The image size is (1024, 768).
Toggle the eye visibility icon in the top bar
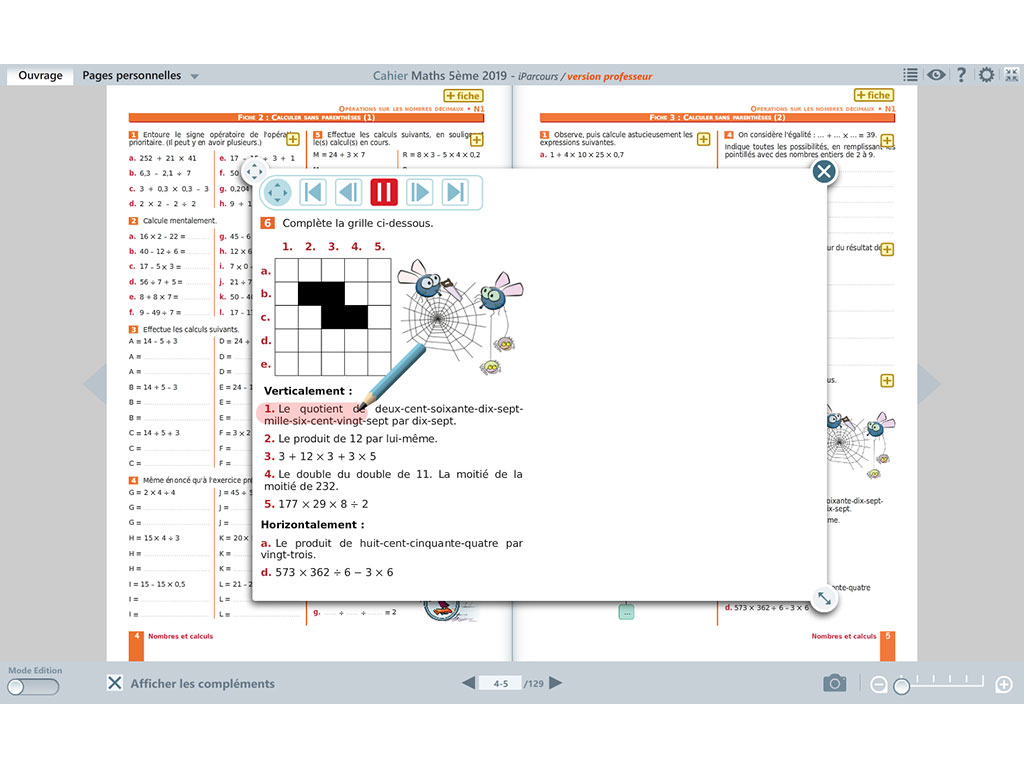[936, 75]
